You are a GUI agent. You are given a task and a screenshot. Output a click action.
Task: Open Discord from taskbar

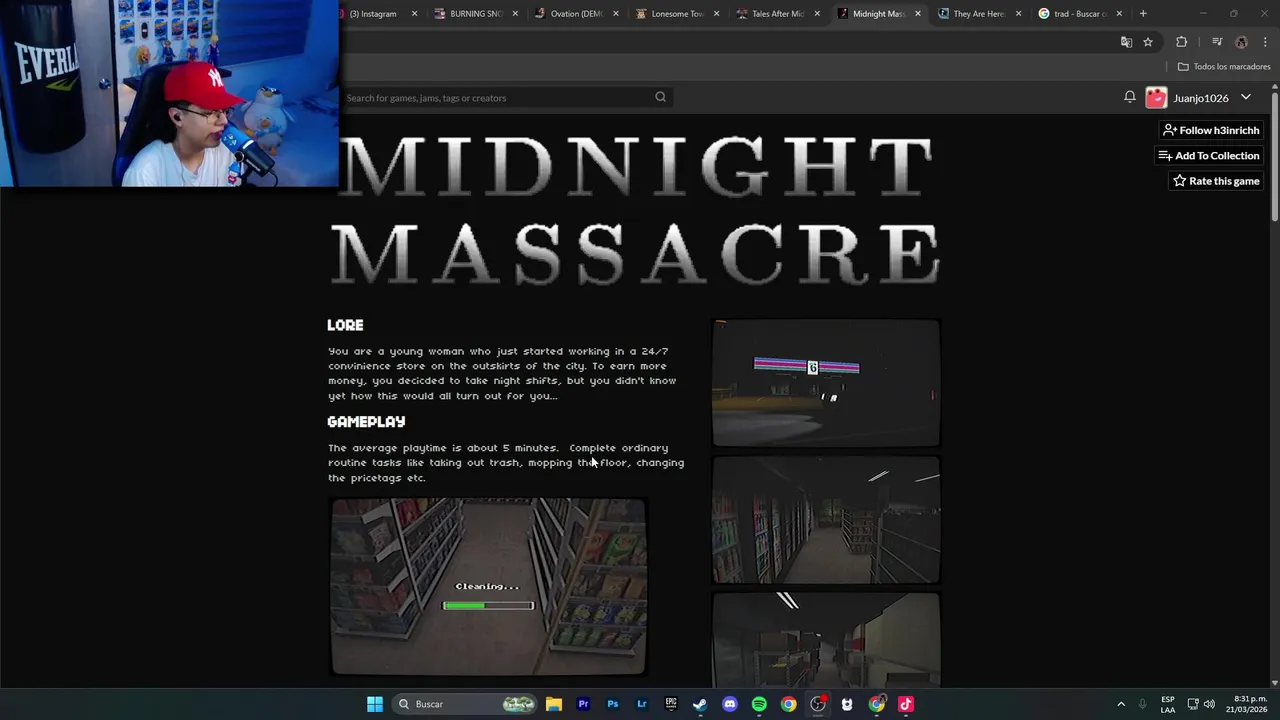(730, 704)
